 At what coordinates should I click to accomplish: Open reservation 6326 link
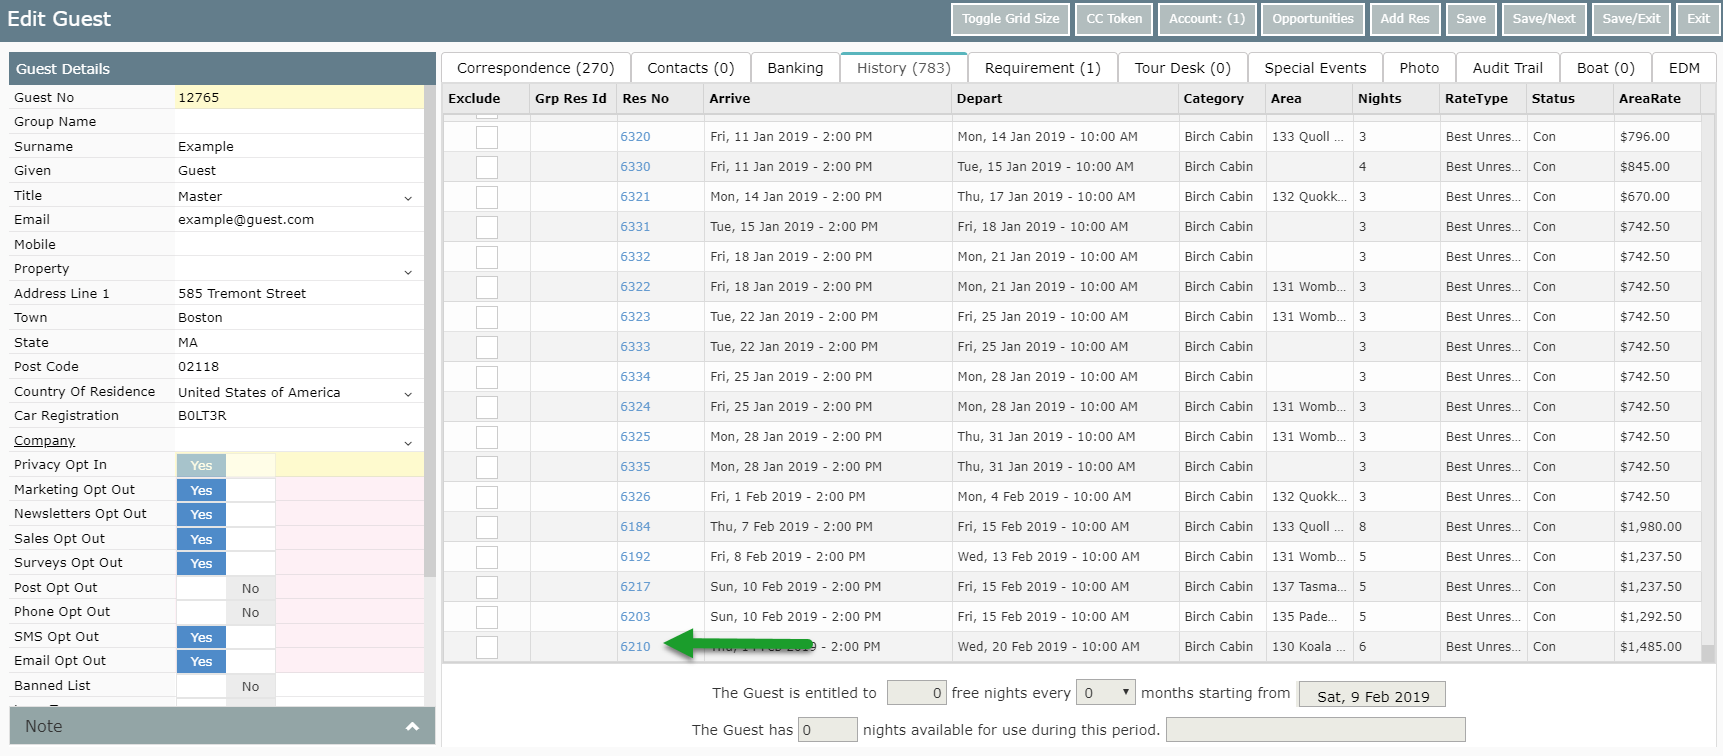635,497
